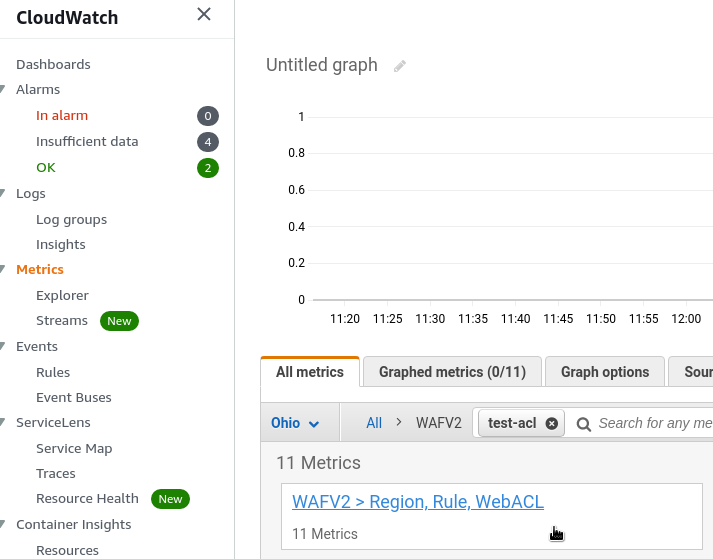The height and width of the screenshot is (559, 713).
Task: Open Resources under Container Insights
Action: pyautogui.click(x=67, y=550)
